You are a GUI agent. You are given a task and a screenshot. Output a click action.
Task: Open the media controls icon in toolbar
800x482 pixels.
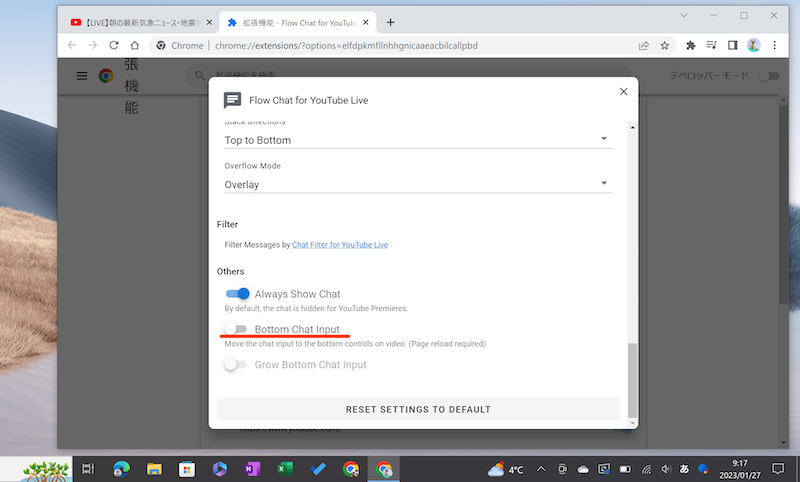[x=712, y=45]
